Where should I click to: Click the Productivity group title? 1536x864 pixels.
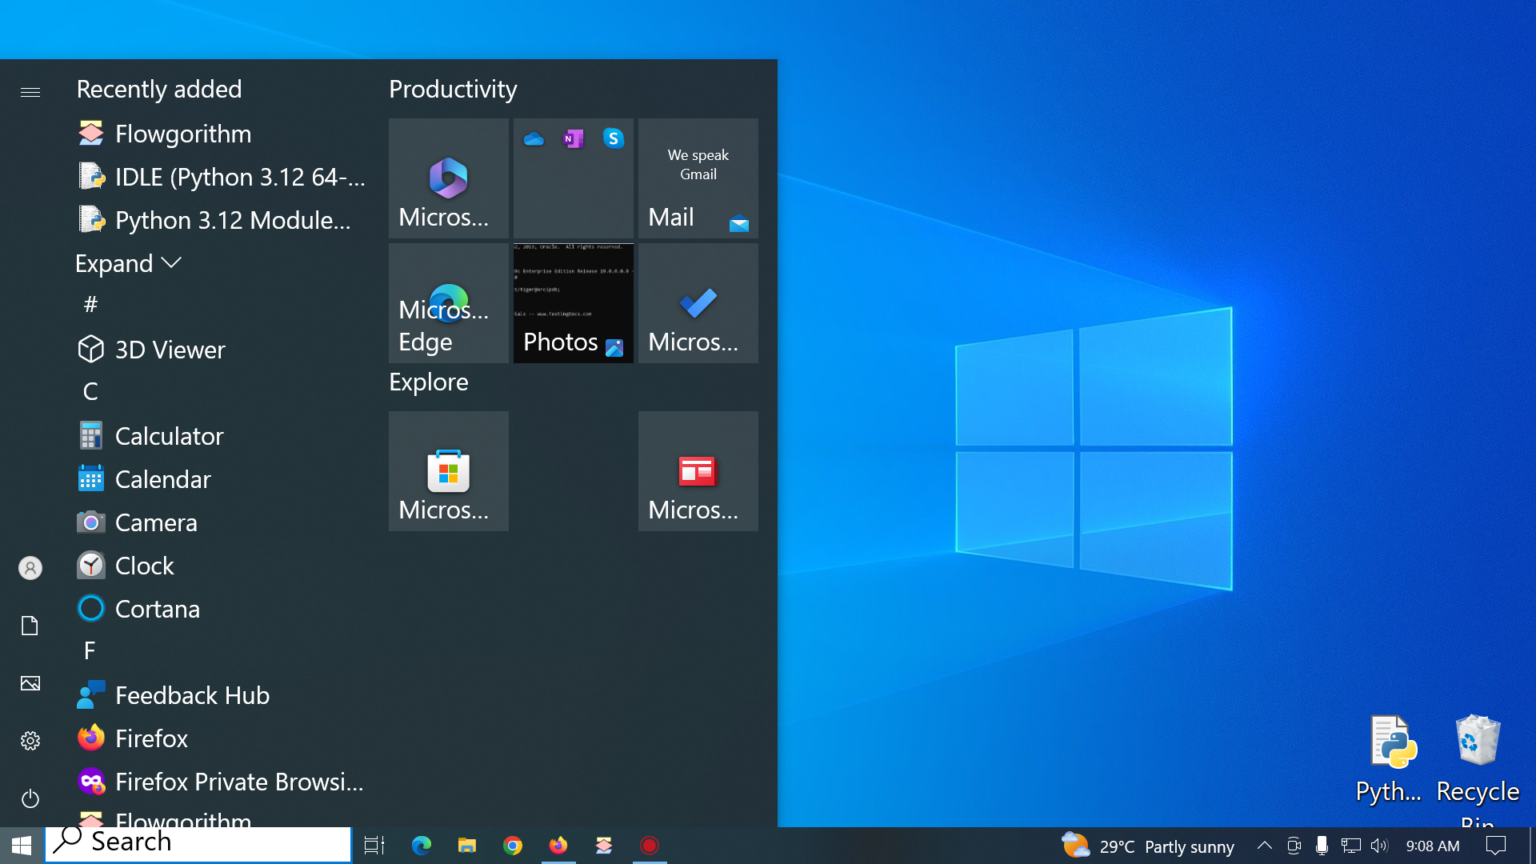pos(452,89)
